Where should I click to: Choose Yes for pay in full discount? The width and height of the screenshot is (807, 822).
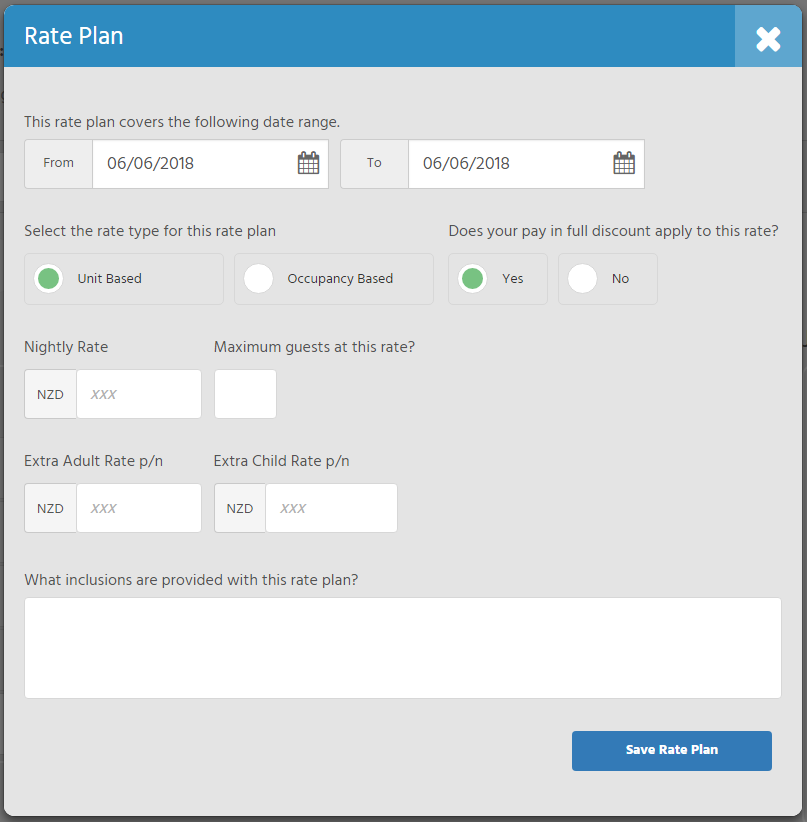498,279
